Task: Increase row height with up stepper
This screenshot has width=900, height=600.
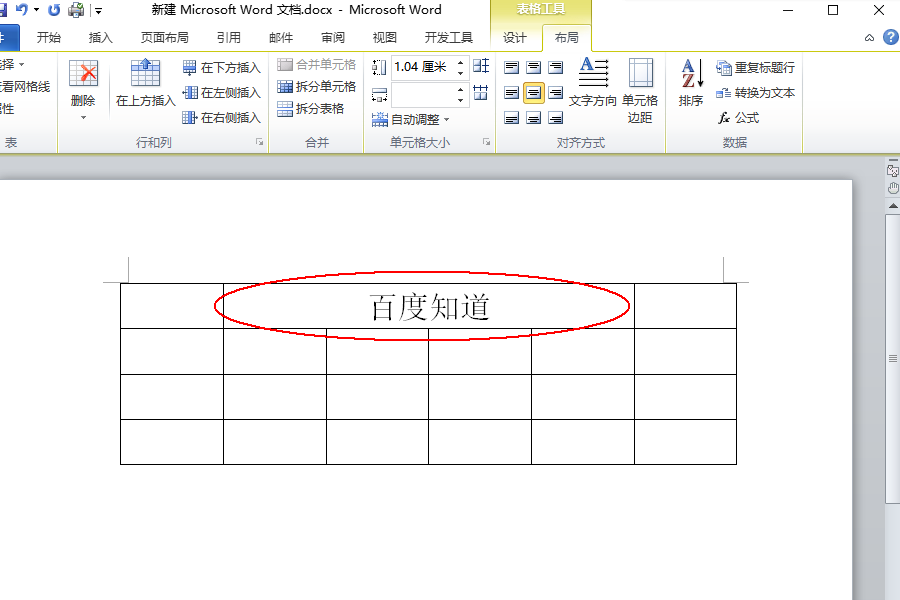Action: [460, 62]
